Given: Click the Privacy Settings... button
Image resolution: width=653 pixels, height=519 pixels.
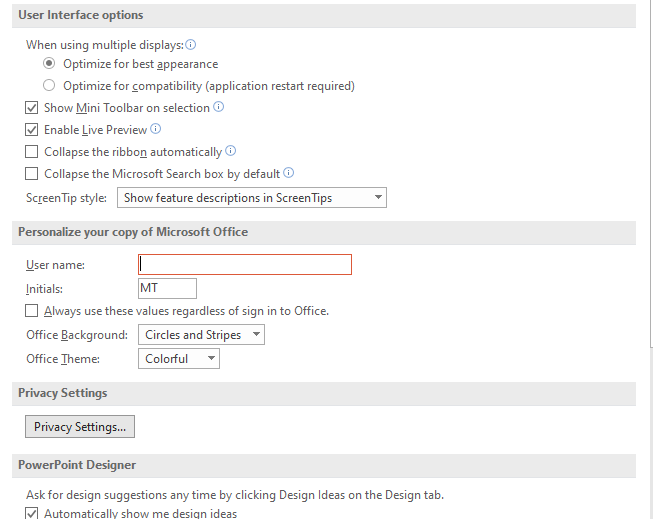Looking at the screenshot, I should click(80, 427).
